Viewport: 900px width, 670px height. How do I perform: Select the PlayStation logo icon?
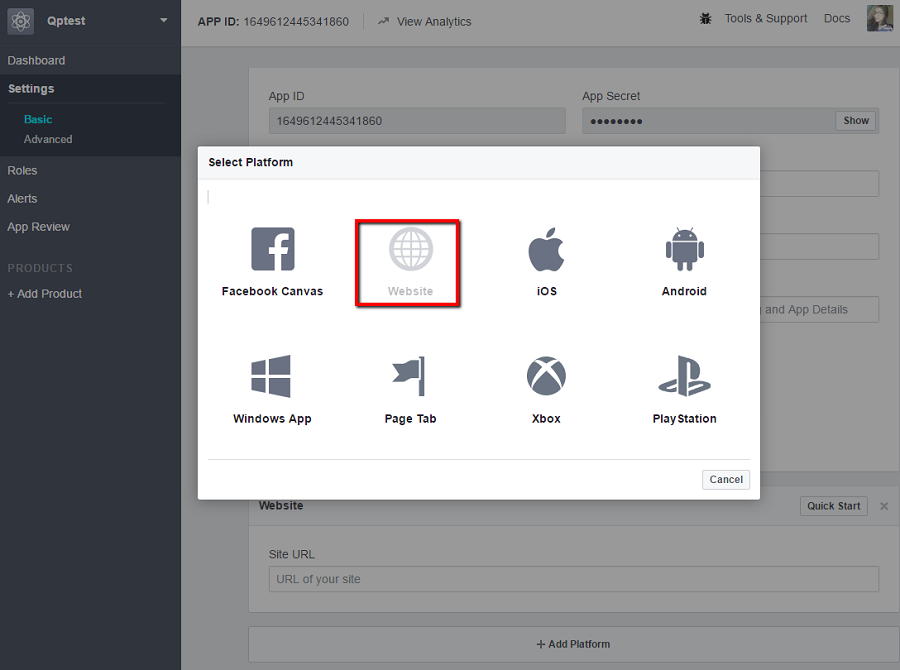(x=684, y=376)
